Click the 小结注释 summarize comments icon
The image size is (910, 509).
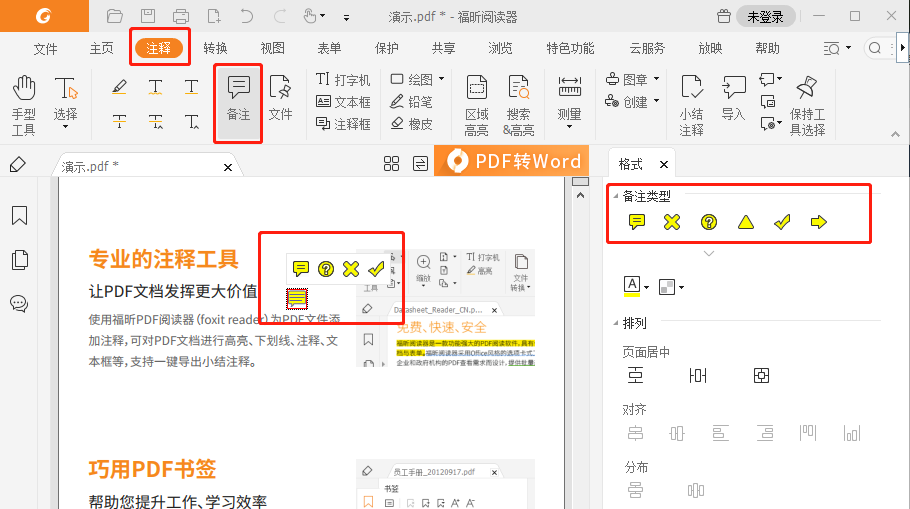(691, 103)
